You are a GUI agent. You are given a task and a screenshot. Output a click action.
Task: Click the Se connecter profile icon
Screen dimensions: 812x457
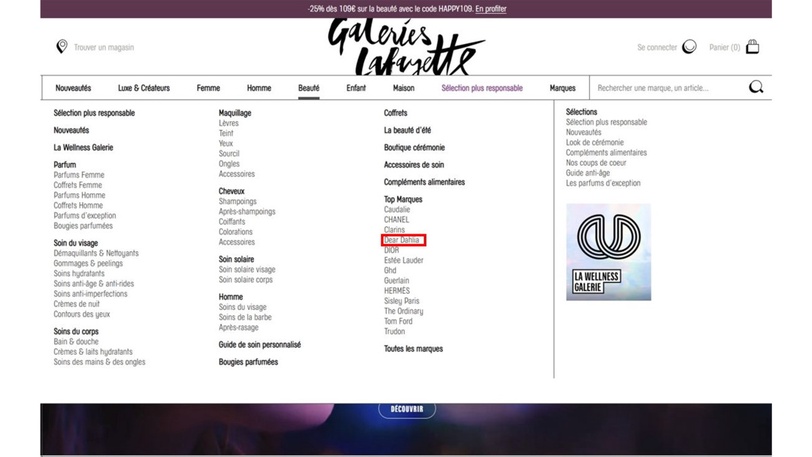689,47
